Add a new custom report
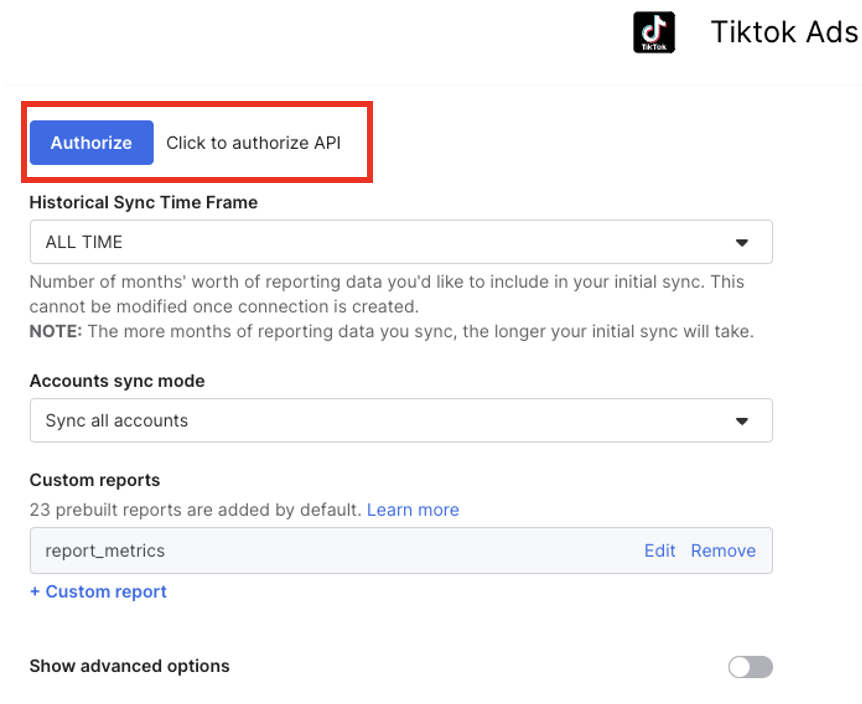Image resolution: width=862 pixels, height=704 pixels. click(x=98, y=592)
